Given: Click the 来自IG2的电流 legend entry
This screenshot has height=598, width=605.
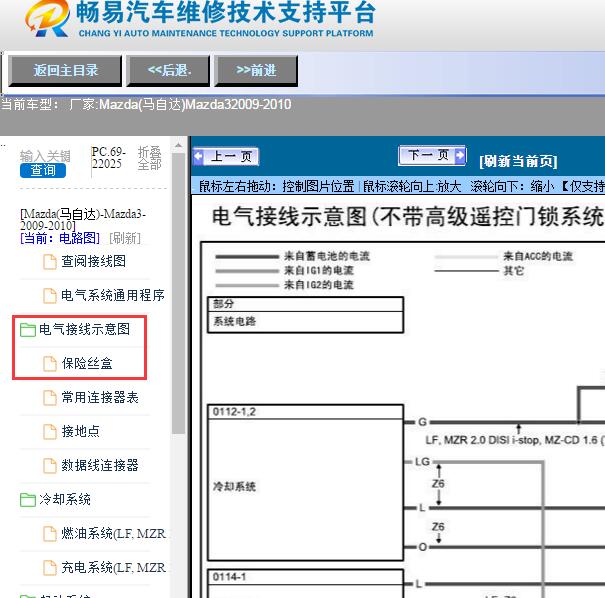Looking at the screenshot, I should (x=319, y=285).
